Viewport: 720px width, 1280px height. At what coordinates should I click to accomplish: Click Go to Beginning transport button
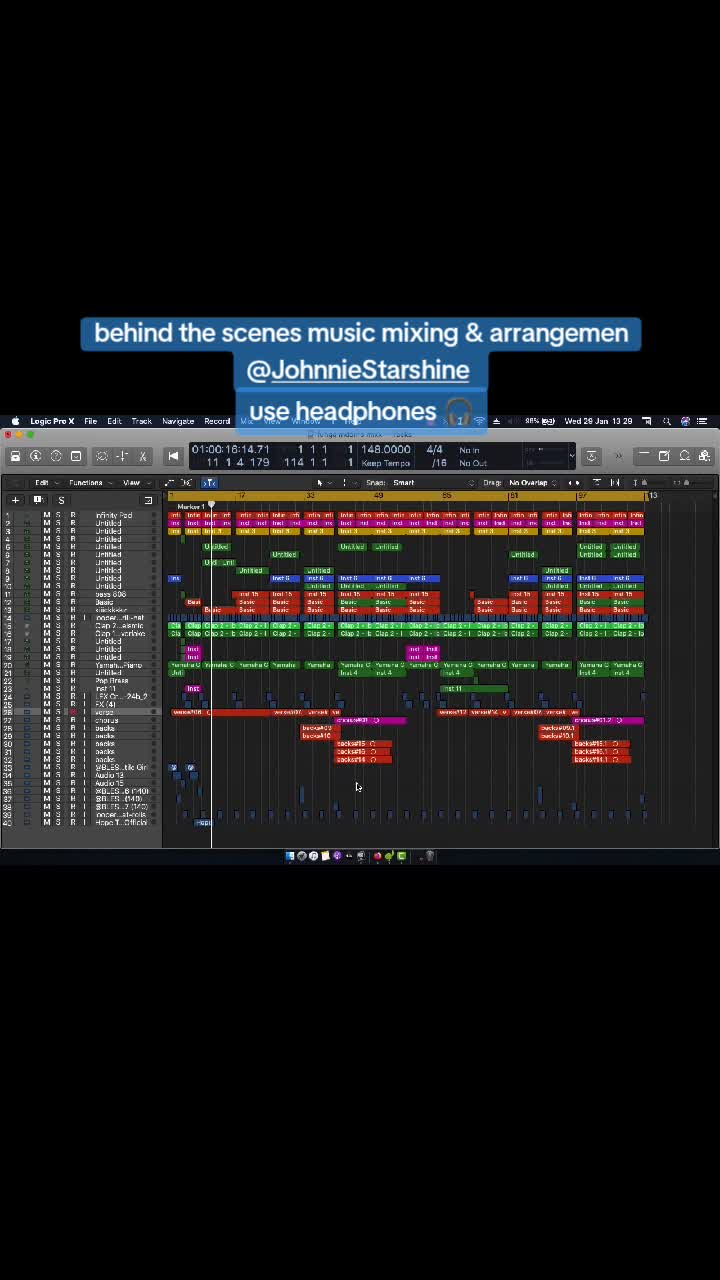coord(173,456)
